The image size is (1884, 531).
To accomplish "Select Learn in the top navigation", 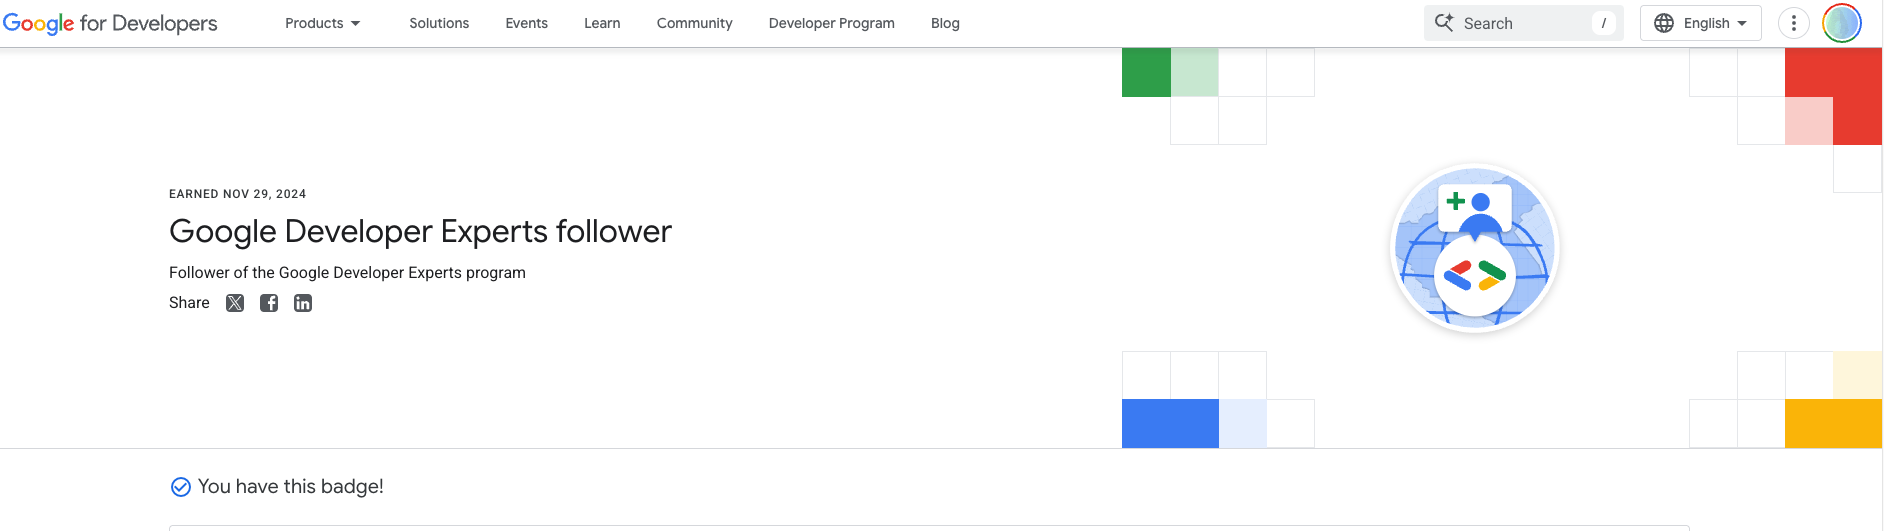I will (602, 23).
